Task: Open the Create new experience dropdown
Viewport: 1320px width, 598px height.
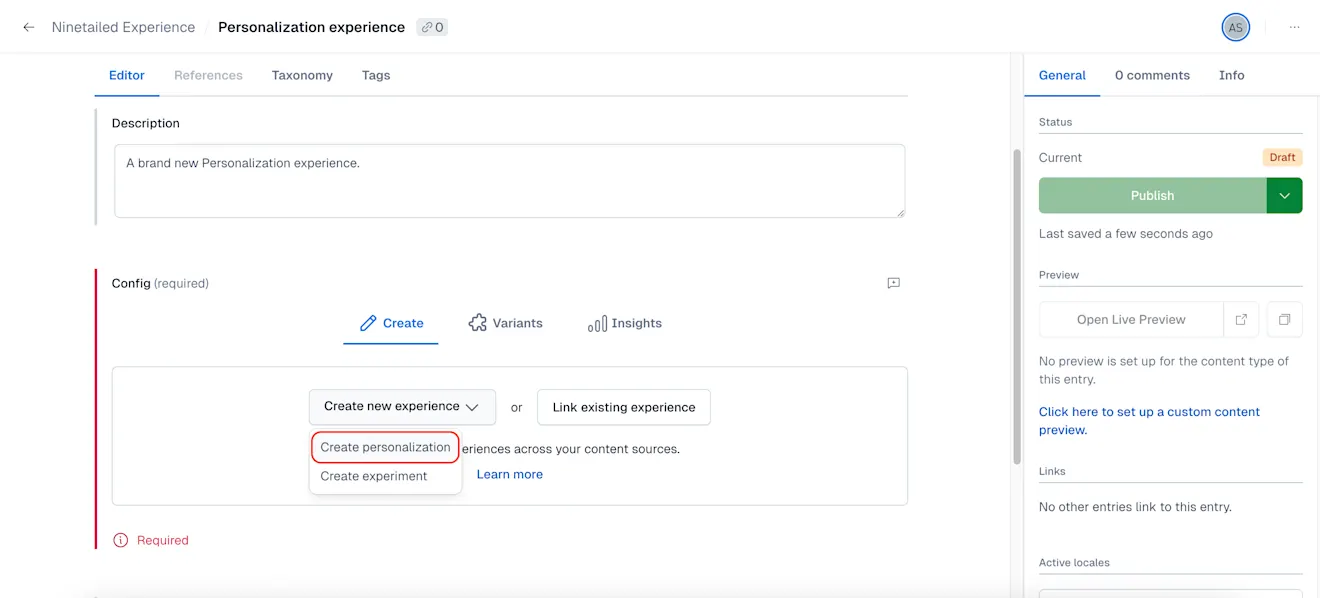Action: 401,407
